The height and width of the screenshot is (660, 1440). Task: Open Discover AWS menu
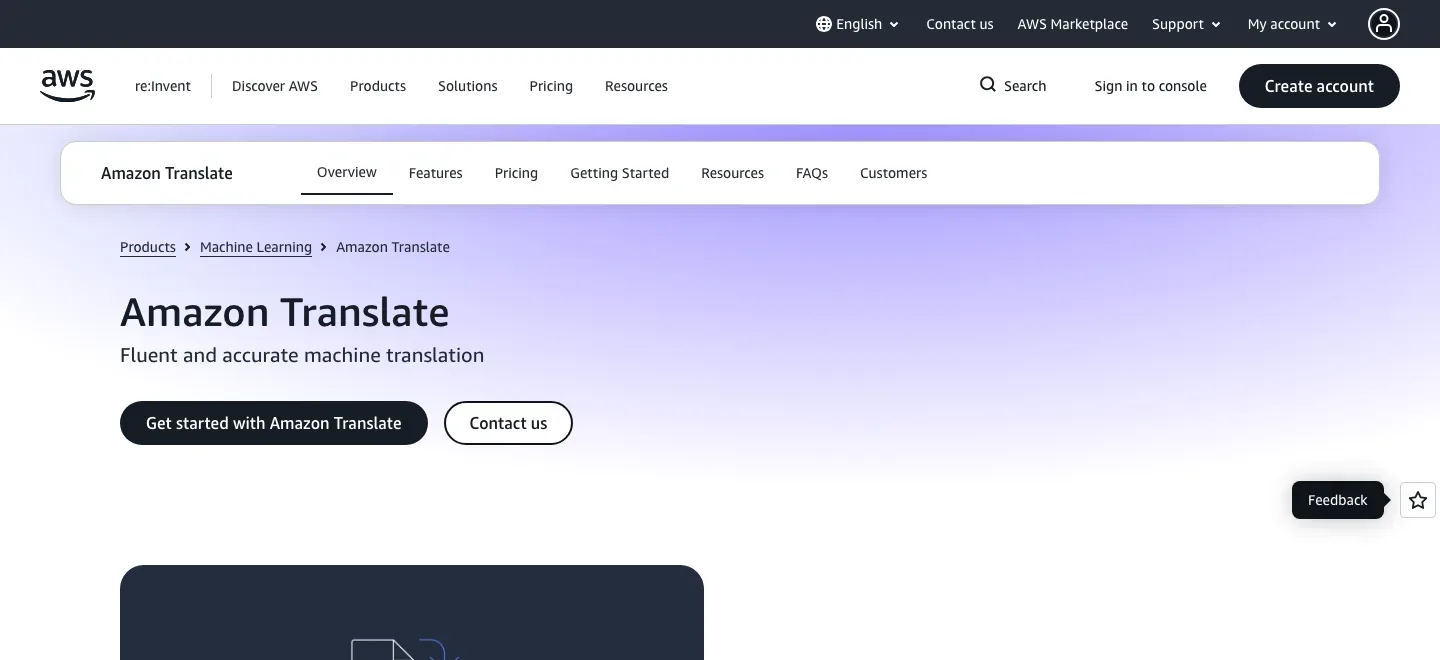click(275, 86)
